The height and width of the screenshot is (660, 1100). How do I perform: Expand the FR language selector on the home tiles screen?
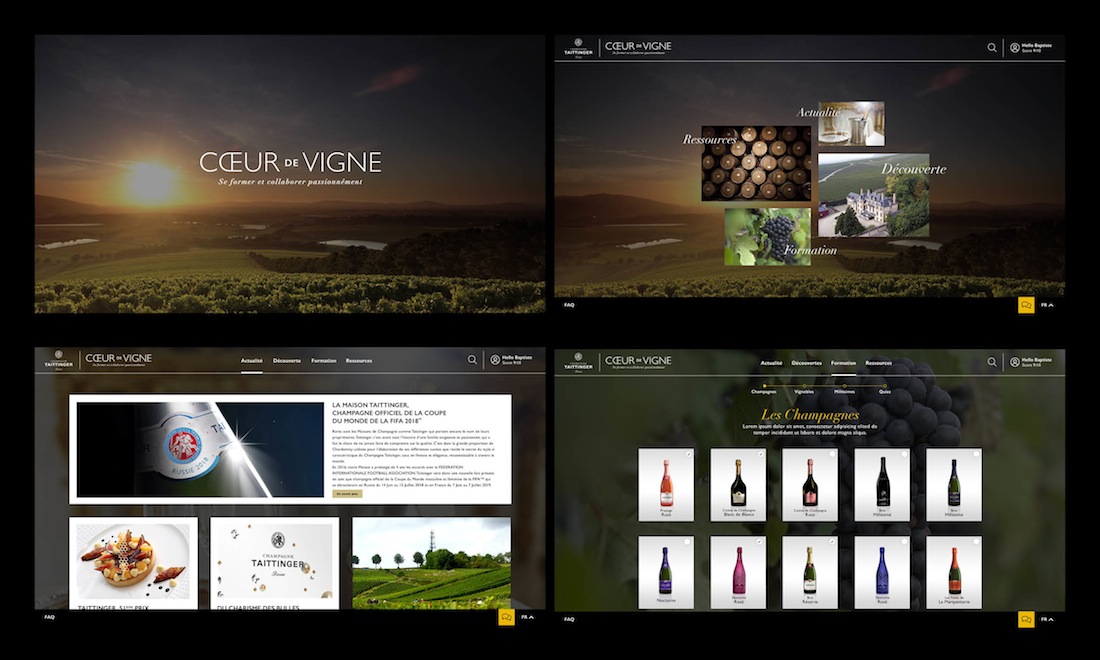pos(1047,305)
